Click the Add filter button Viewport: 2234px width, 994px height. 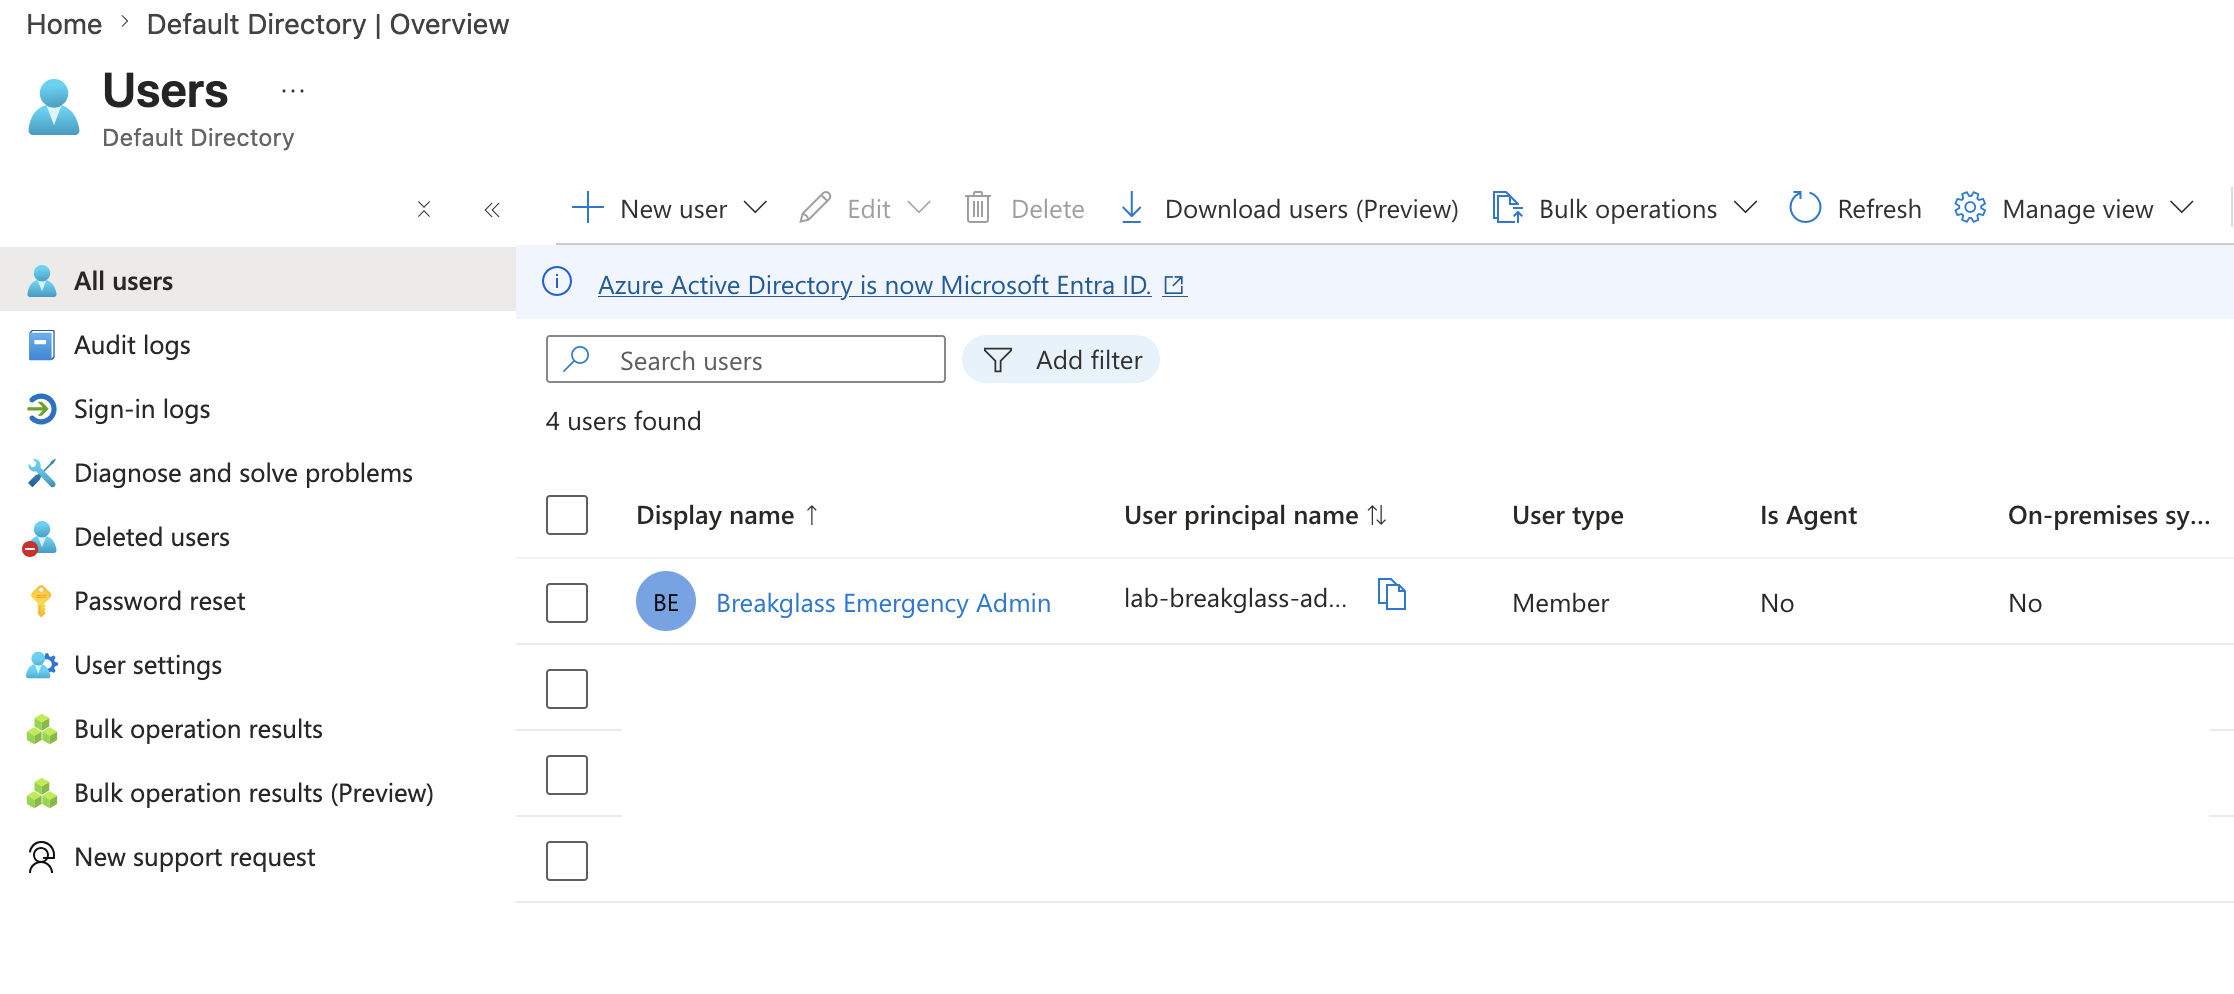tap(1061, 359)
